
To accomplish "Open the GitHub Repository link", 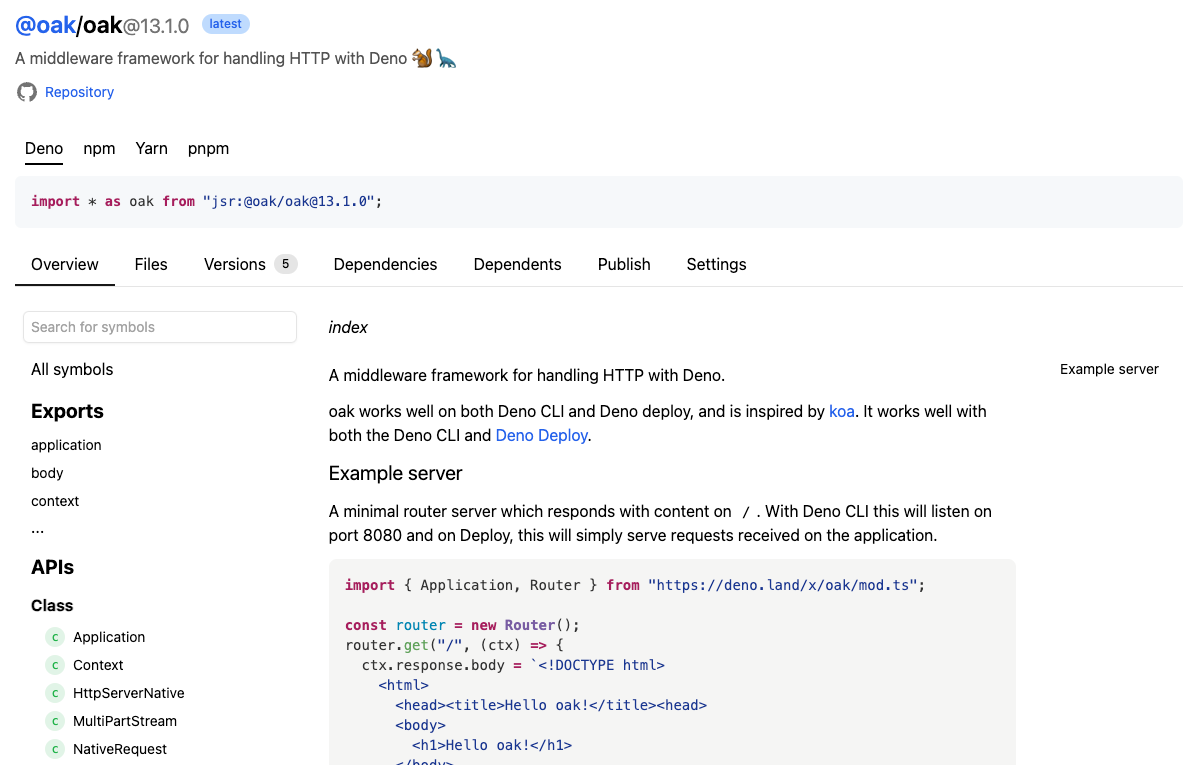I will pos(79,92).
